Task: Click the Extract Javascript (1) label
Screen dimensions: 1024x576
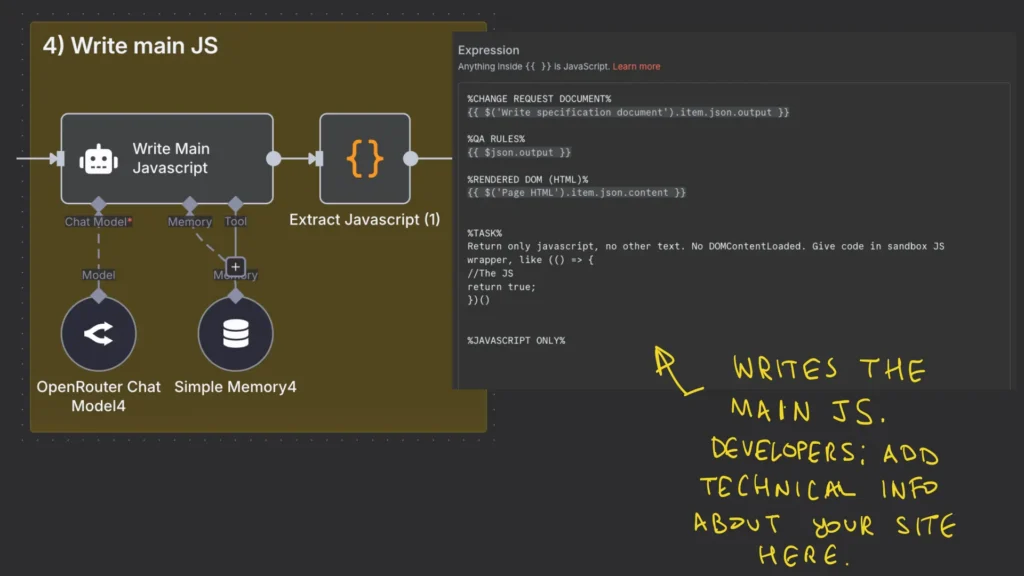Action: tap(364, 219)
